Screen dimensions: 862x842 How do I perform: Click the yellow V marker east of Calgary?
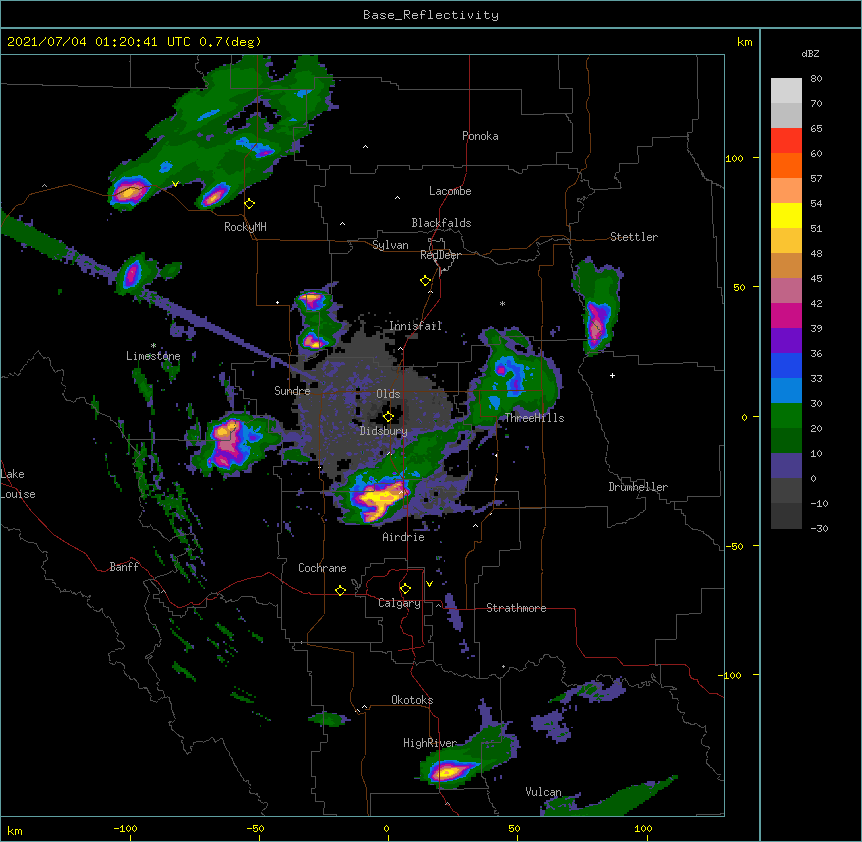point(429,584)
